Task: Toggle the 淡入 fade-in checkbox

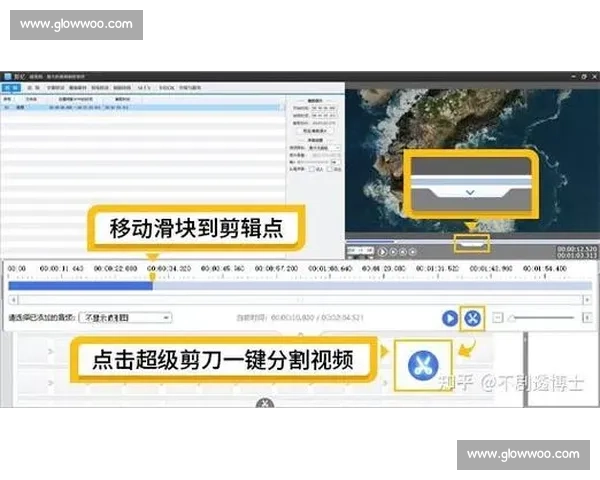Action: pos(312,169)
